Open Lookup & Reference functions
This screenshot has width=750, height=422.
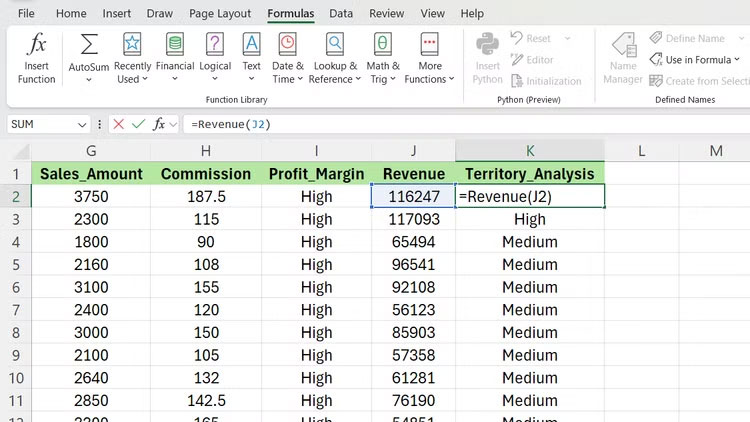click(335, 56)
